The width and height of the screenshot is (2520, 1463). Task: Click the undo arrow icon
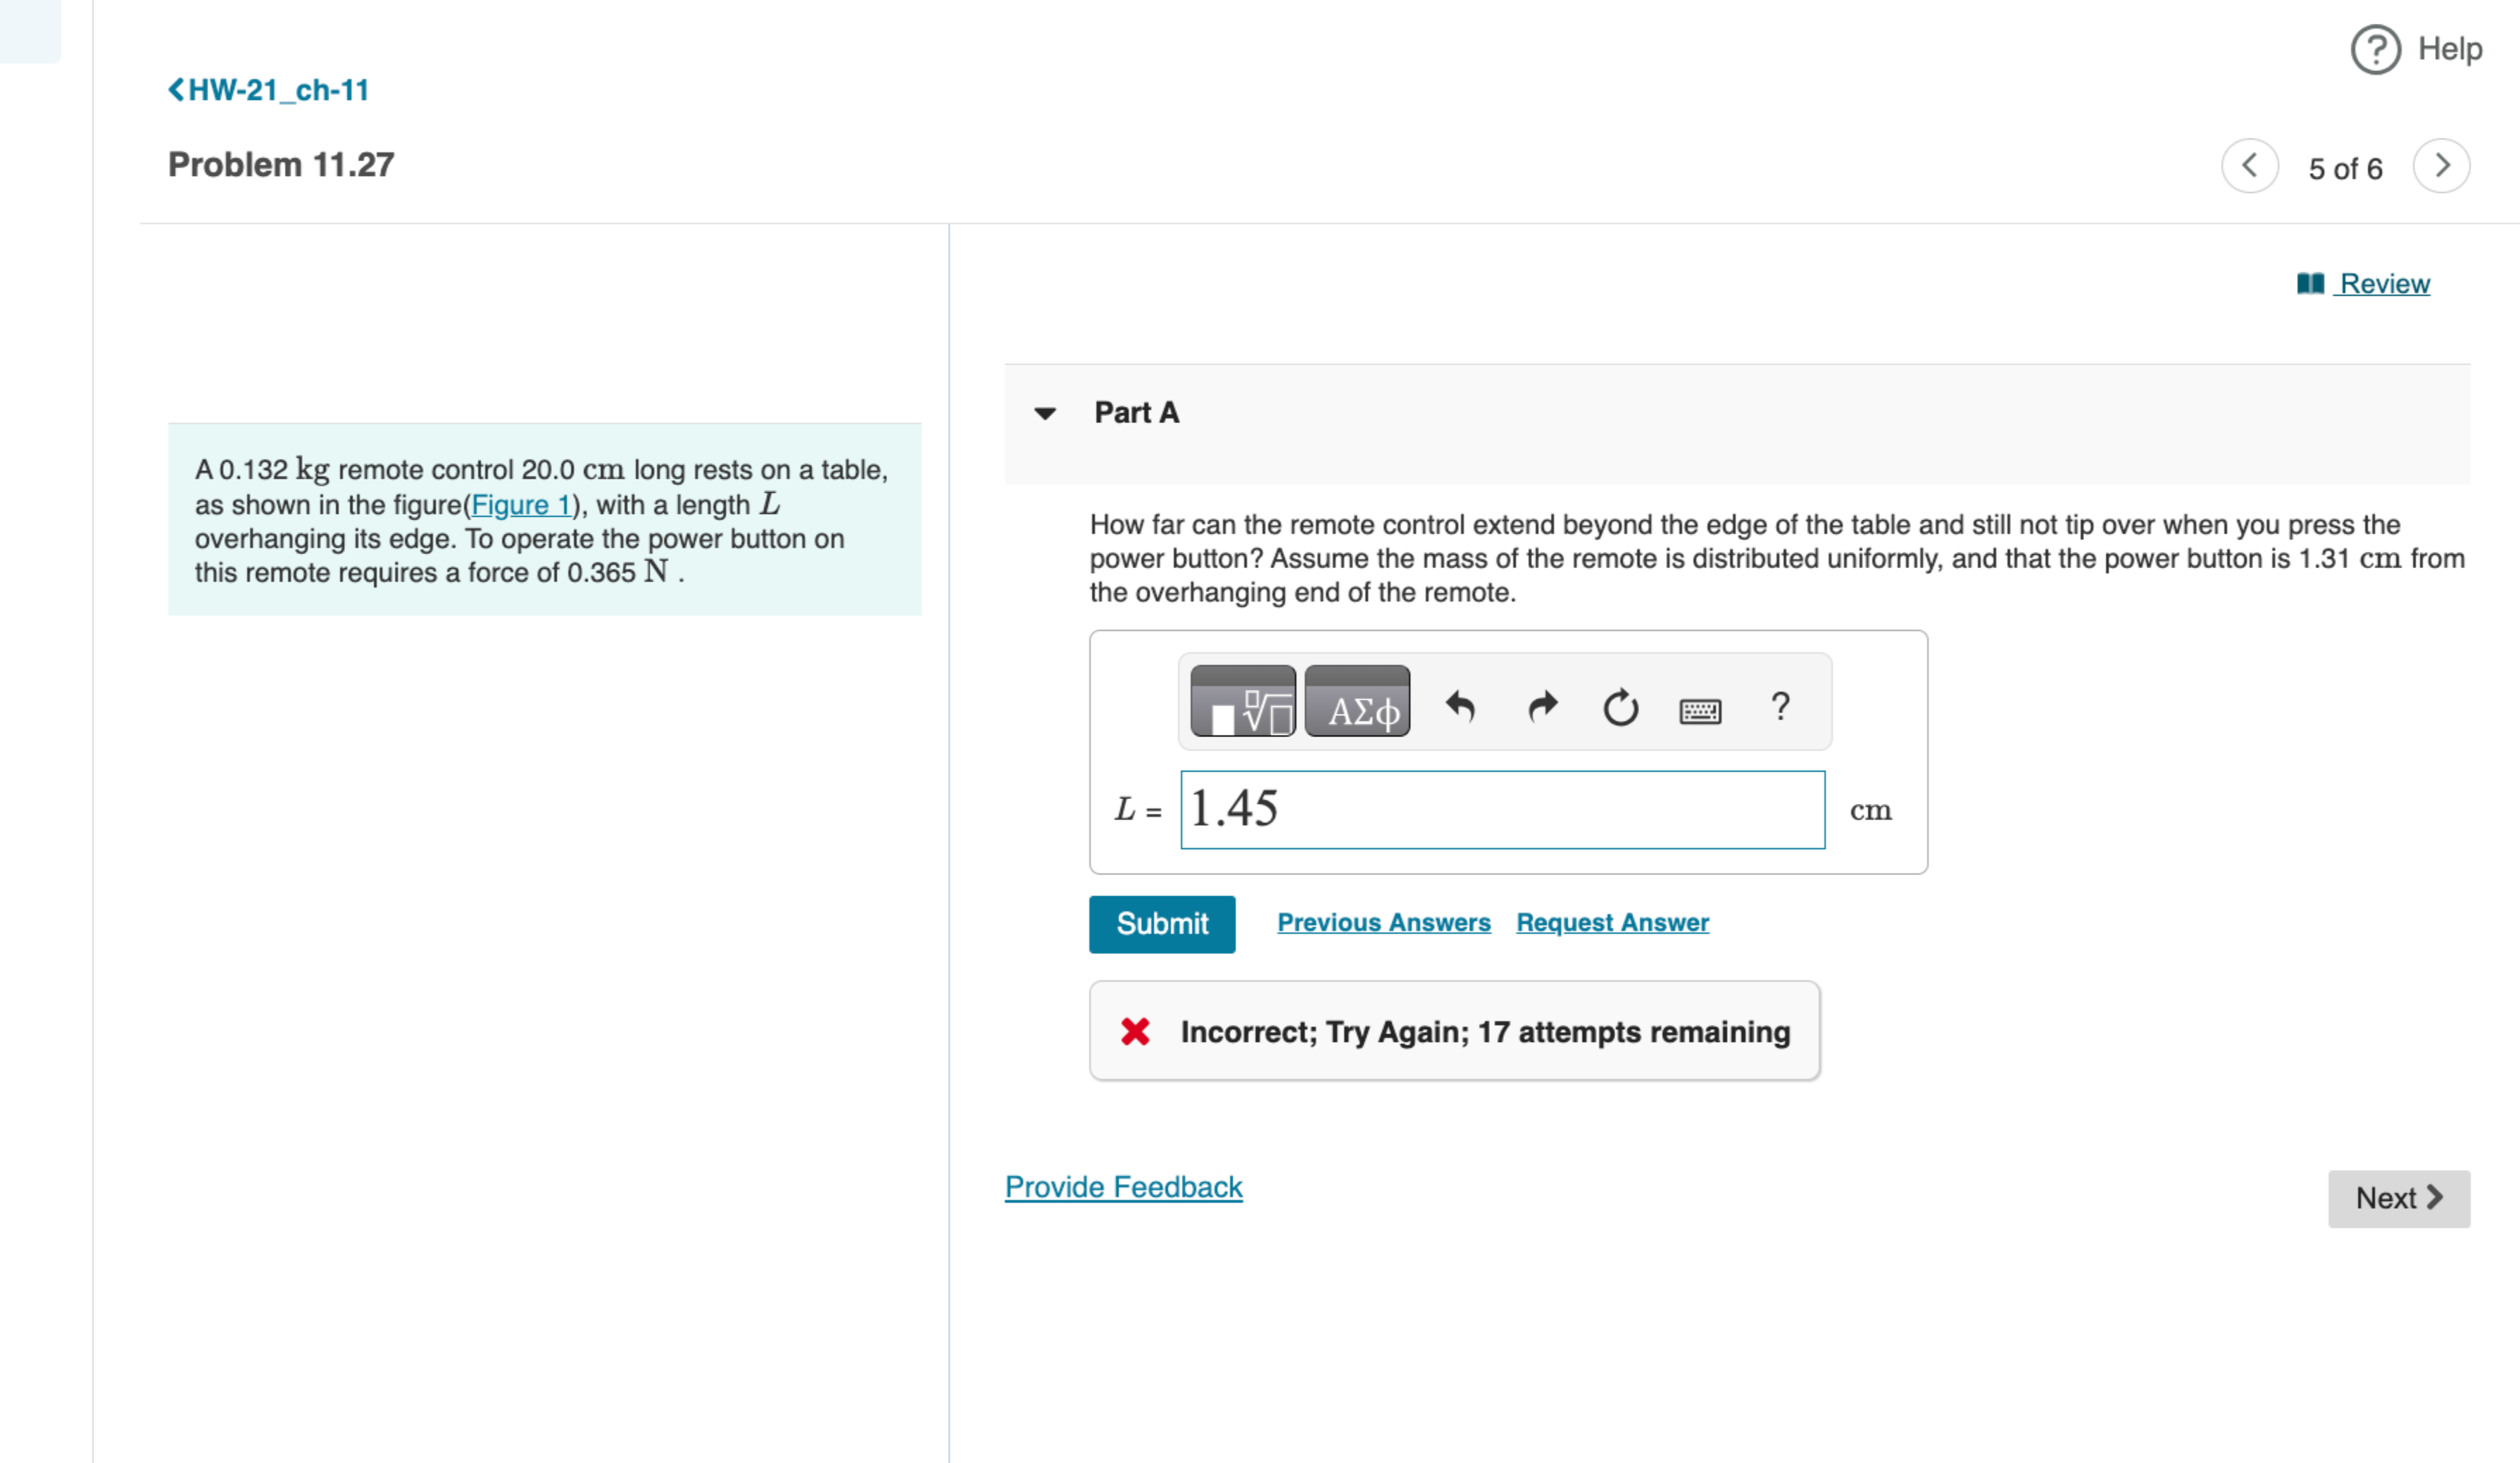pyautogui.click(x=1460, y=707)
